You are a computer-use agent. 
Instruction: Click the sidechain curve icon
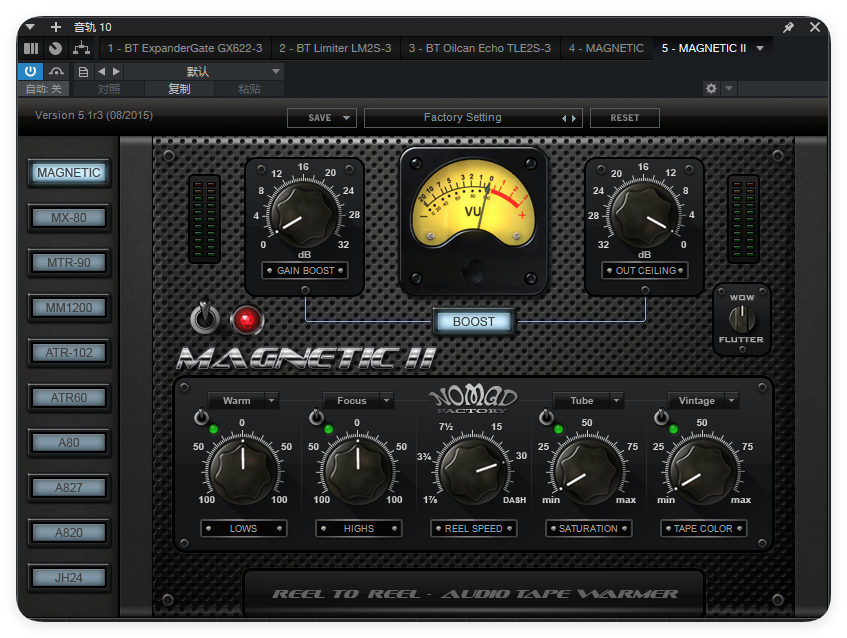(56, 71)
